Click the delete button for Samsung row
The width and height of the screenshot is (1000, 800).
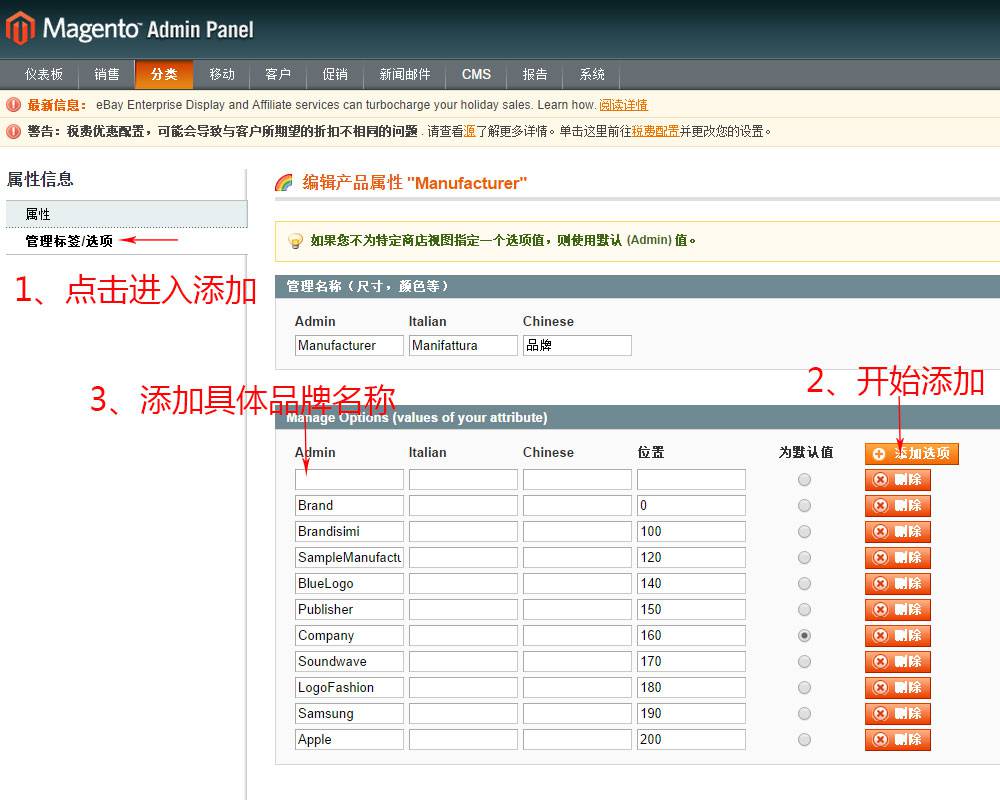pyautogui.click(x=897, y=713)
